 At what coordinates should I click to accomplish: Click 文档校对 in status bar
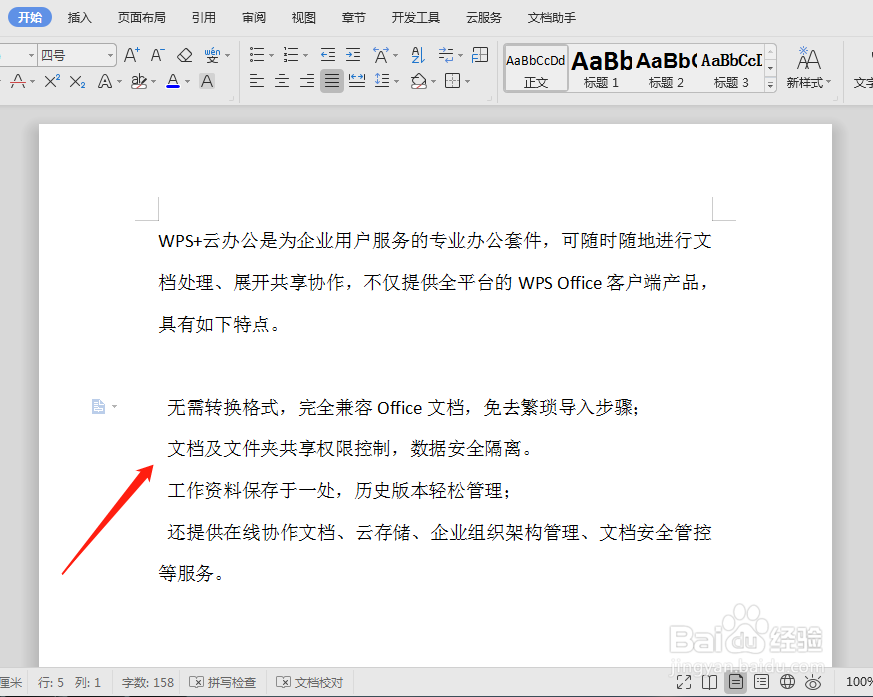[310, 683]
